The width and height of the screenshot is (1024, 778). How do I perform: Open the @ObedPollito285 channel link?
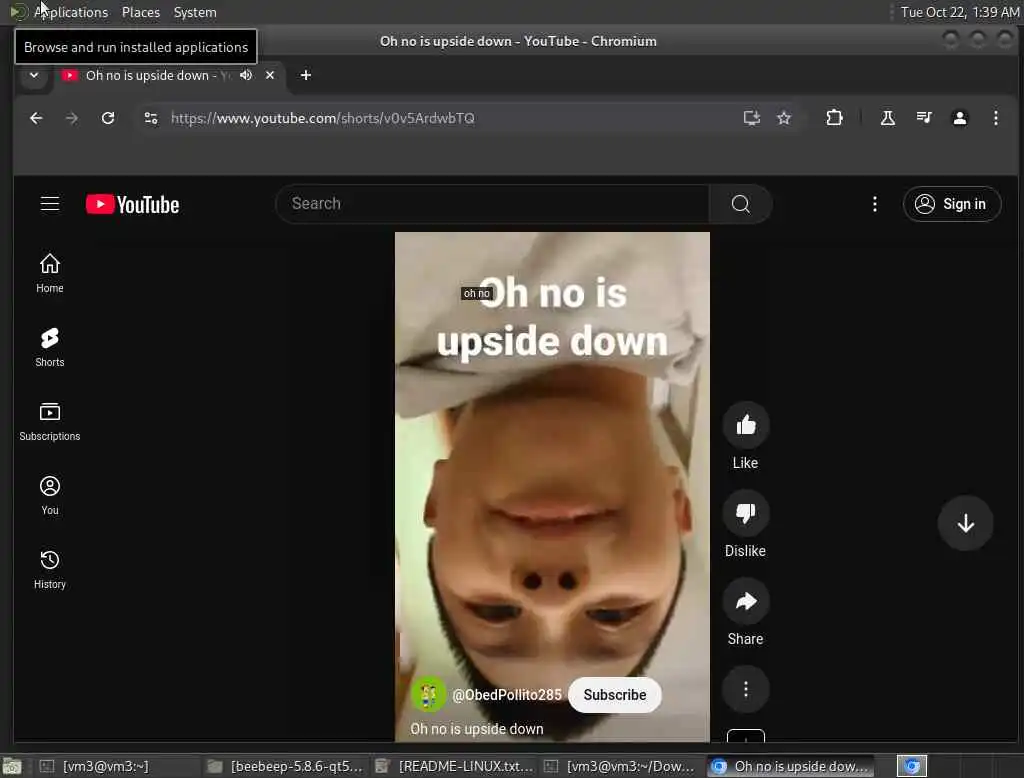click(507, 695)
